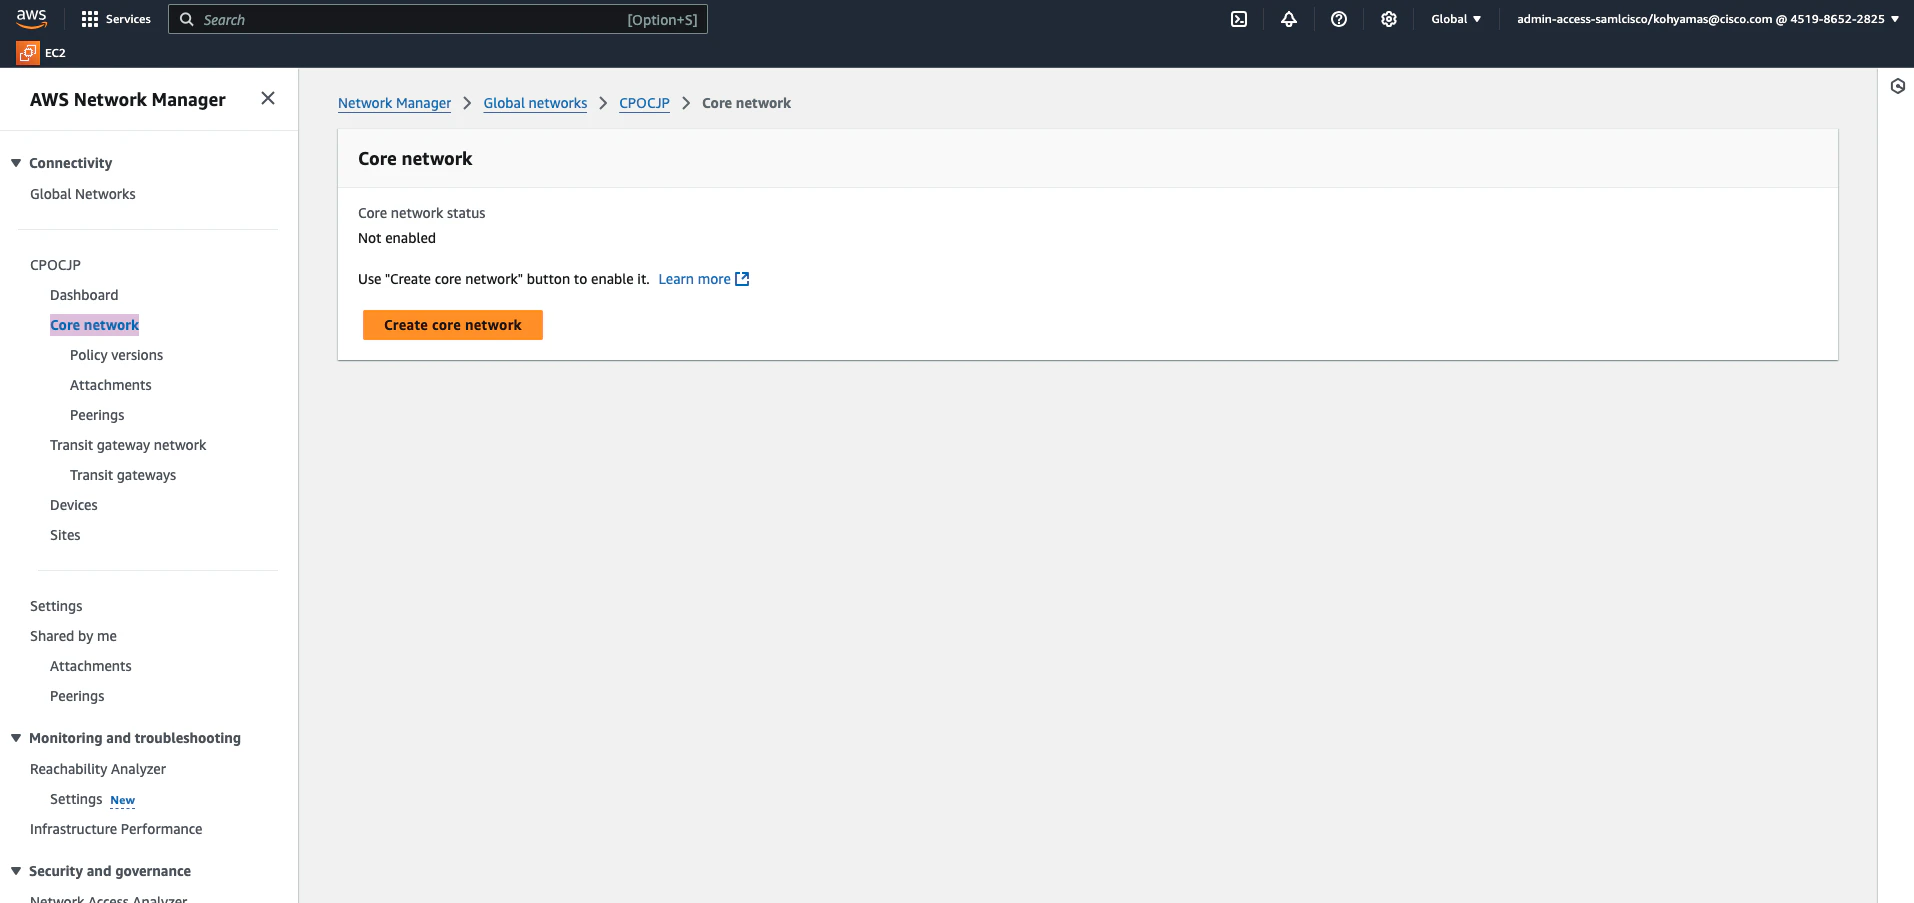Open Infrastructure Performance
The width and height of the screenshot is (1914, 903).
click(x=116, y=829)
